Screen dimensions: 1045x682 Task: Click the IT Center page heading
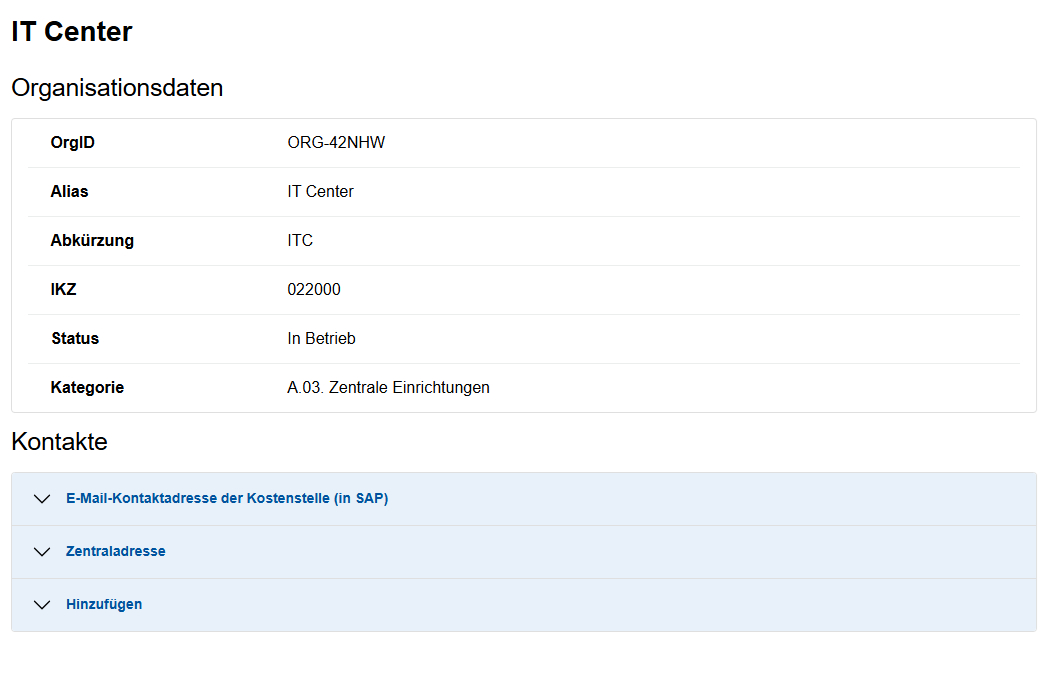tap(72, 32)
